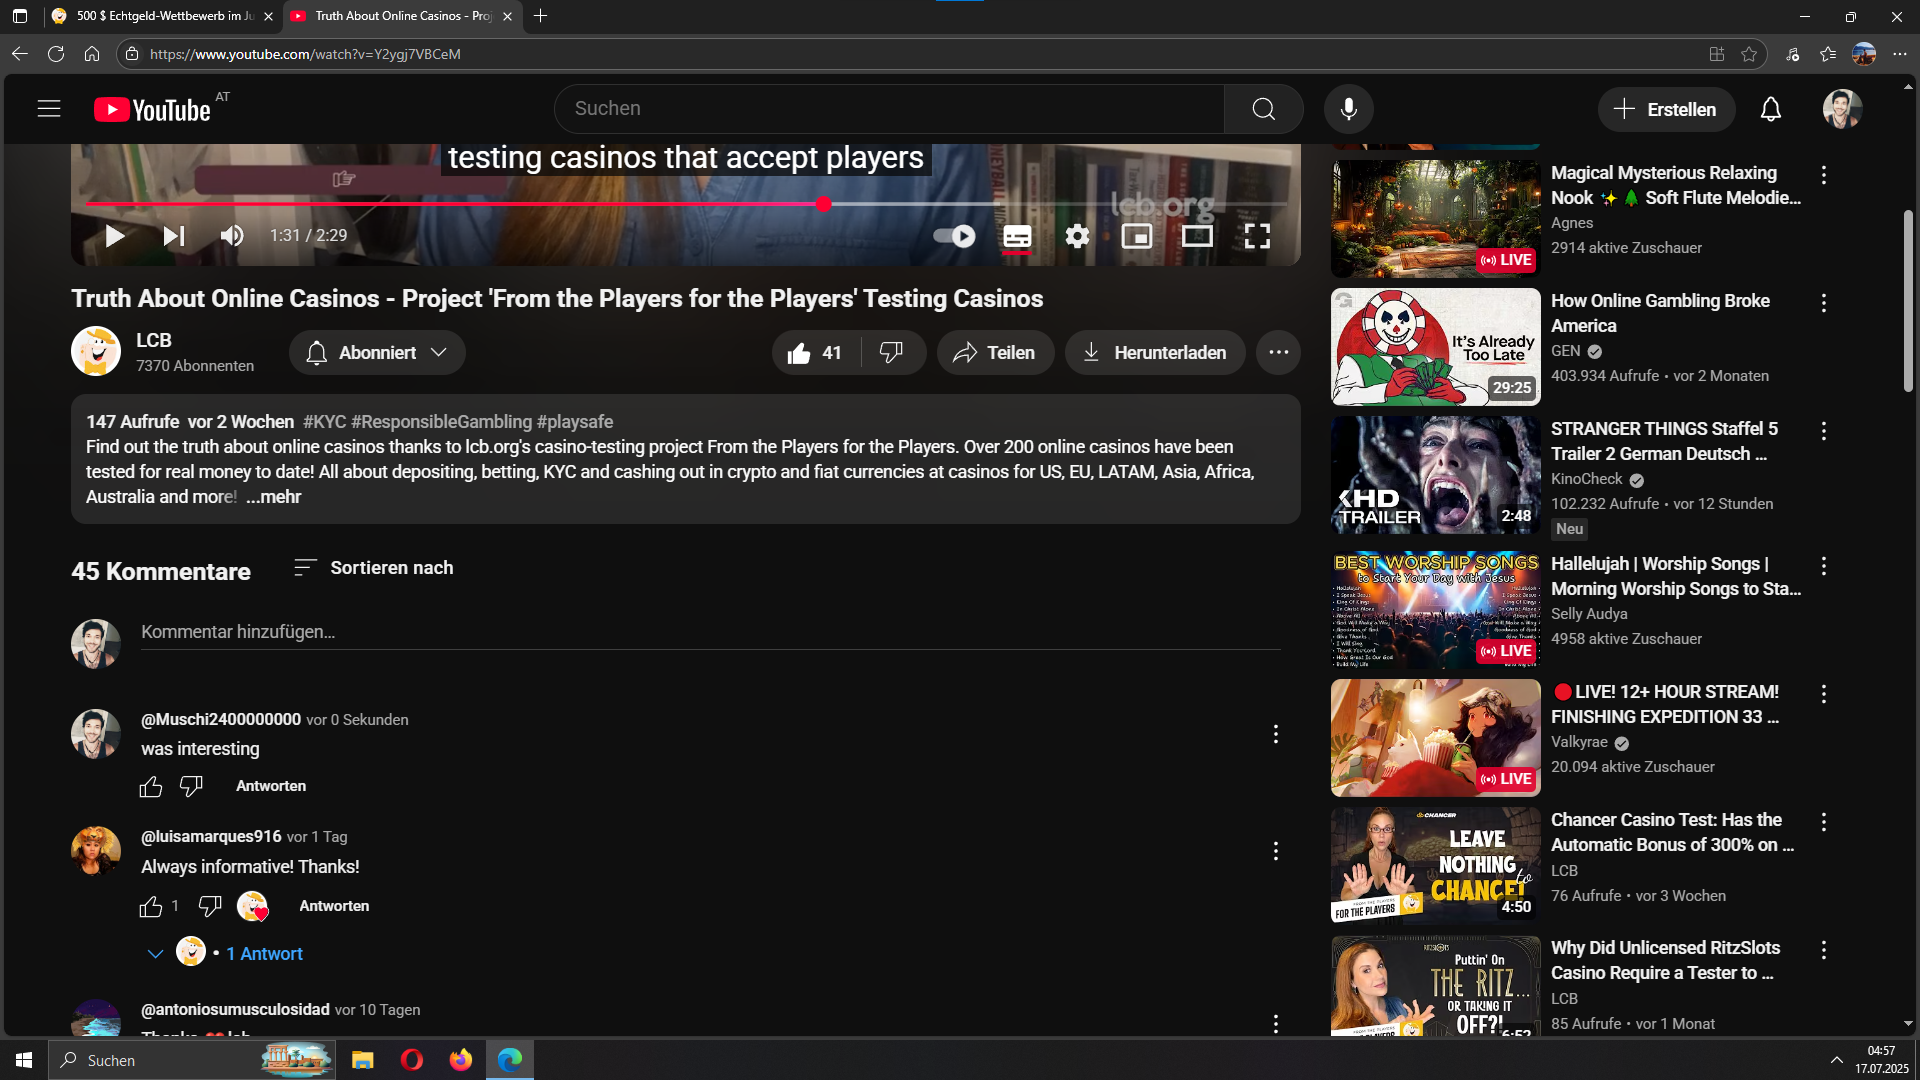The image size is (1920, 1080).
Task: Like the 'Always informative! Thanks!' comment
Action: pyautogui.click(x=151, y=906)
